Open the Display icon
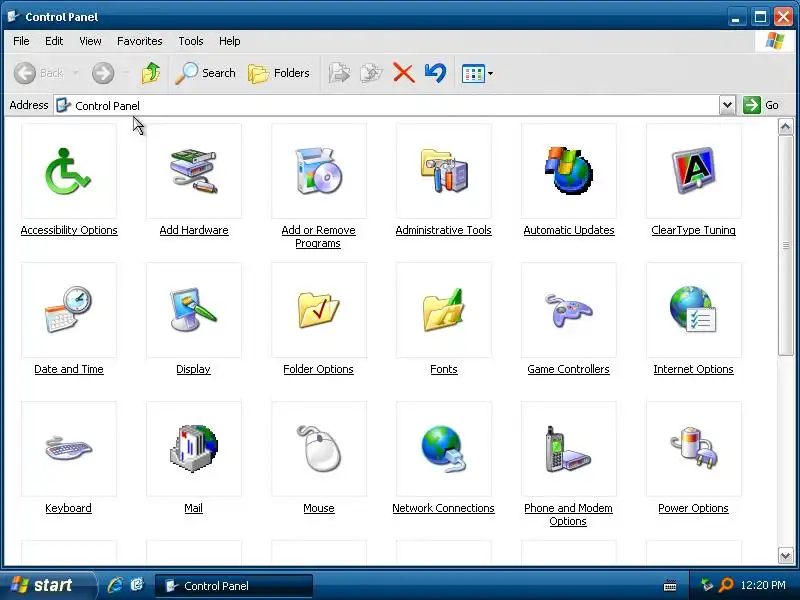This screenshot has height=600, width=800. pyautogui.click(x=193, y=310)
